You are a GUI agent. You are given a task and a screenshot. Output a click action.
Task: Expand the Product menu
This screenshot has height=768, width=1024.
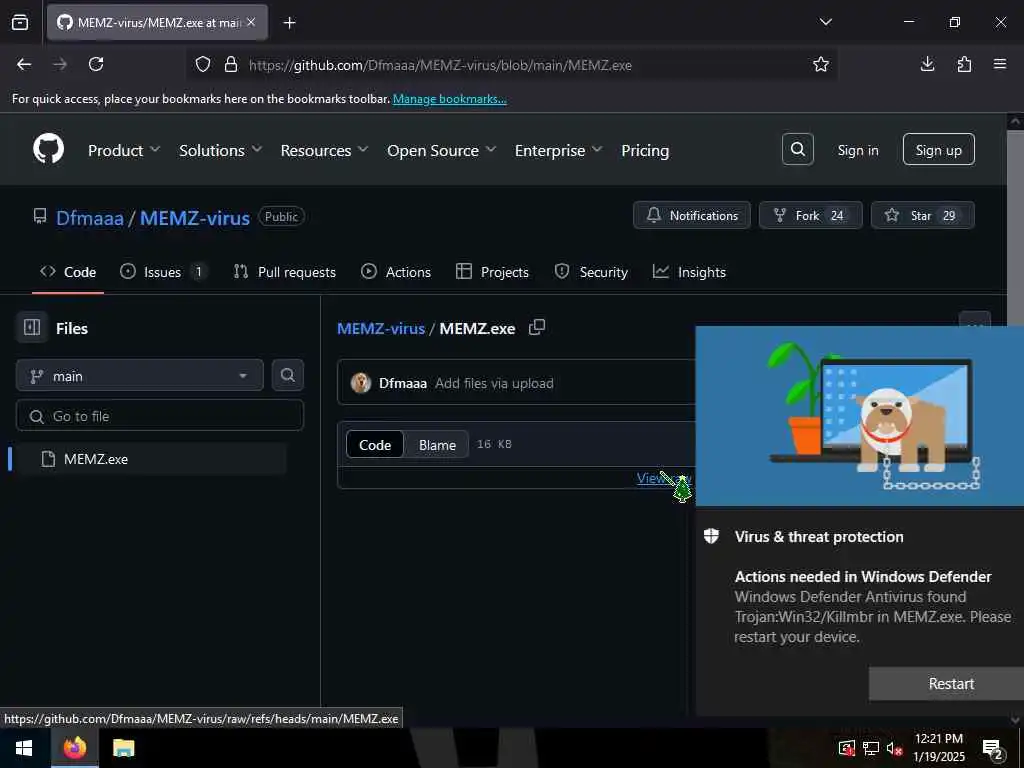[123, 150]
